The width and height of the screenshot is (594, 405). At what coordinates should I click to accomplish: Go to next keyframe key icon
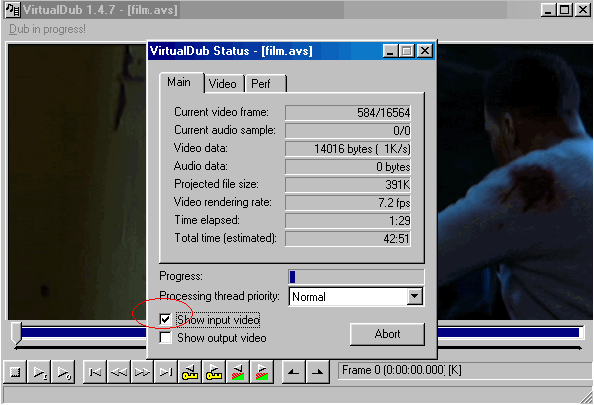pyautogui.click(x=214, y=372)
